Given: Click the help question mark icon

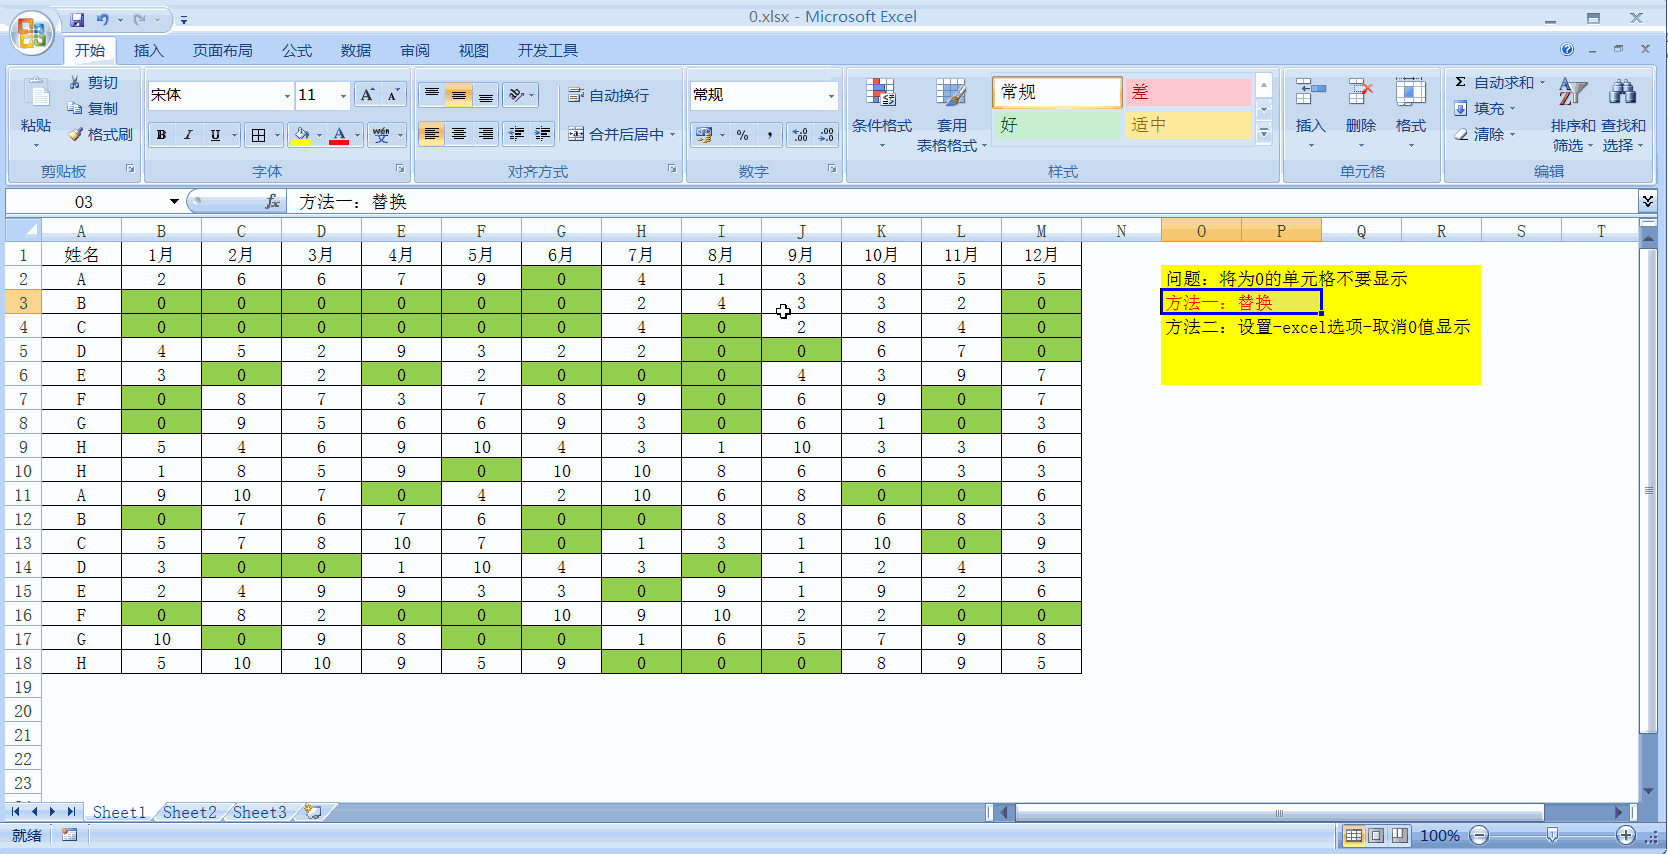Looking at the screenshot, I should point(1567,50).
